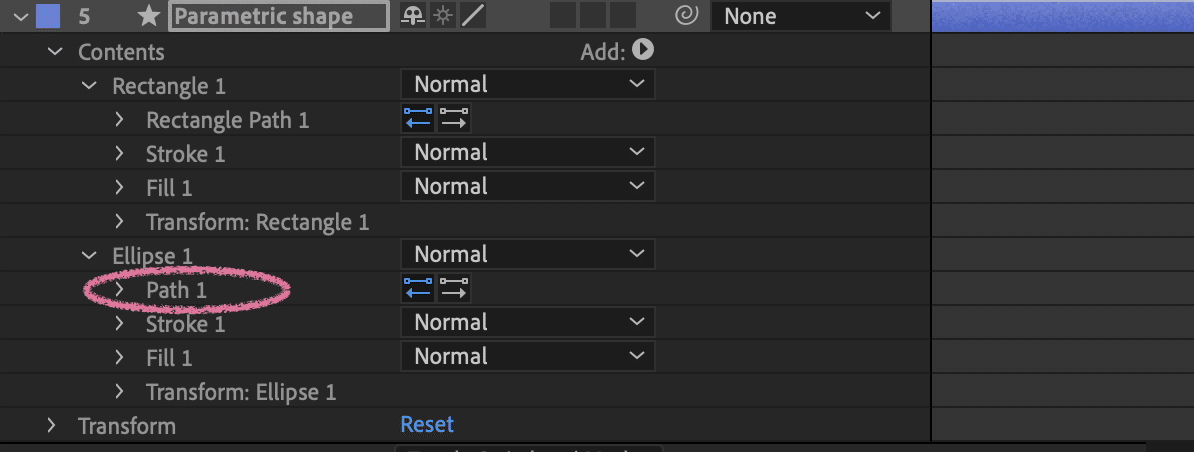Toggle the collapse transformations sun switch

coord(441,16)
